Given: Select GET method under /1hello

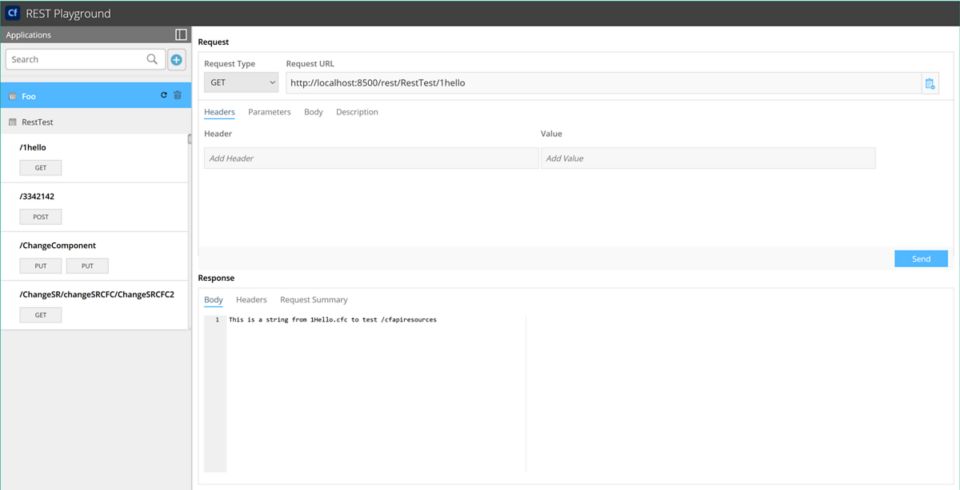Looking at the screenshot, I should (41, 168).
